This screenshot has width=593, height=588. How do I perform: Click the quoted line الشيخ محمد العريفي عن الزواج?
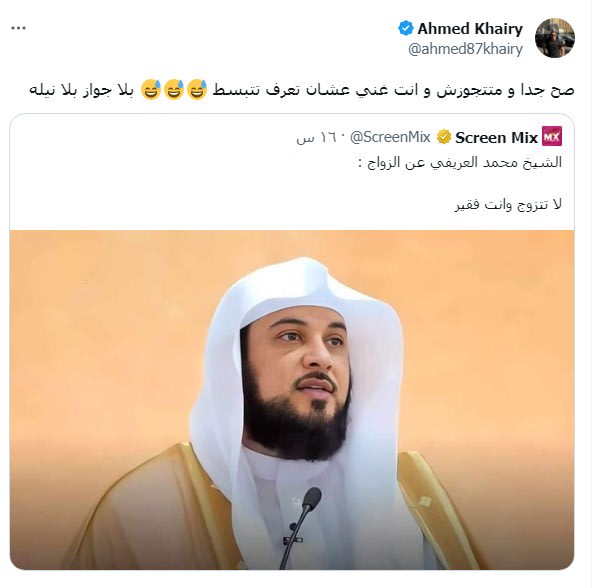tap(460, 163)
